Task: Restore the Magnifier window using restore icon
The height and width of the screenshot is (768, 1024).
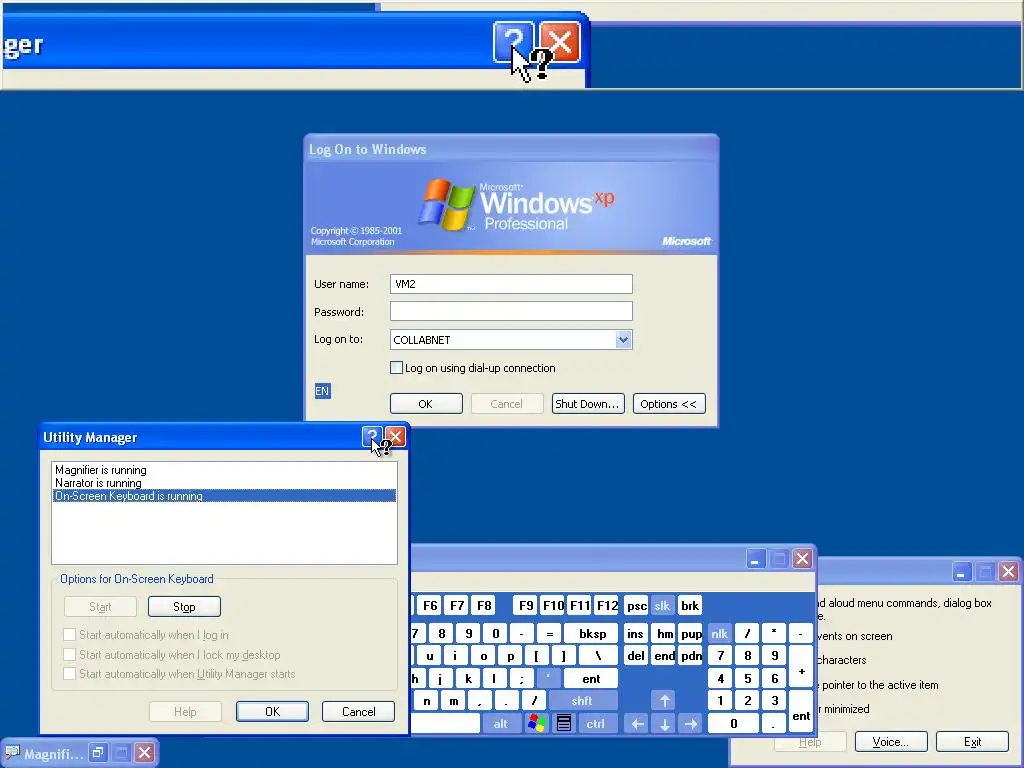Action: (97, 752)
